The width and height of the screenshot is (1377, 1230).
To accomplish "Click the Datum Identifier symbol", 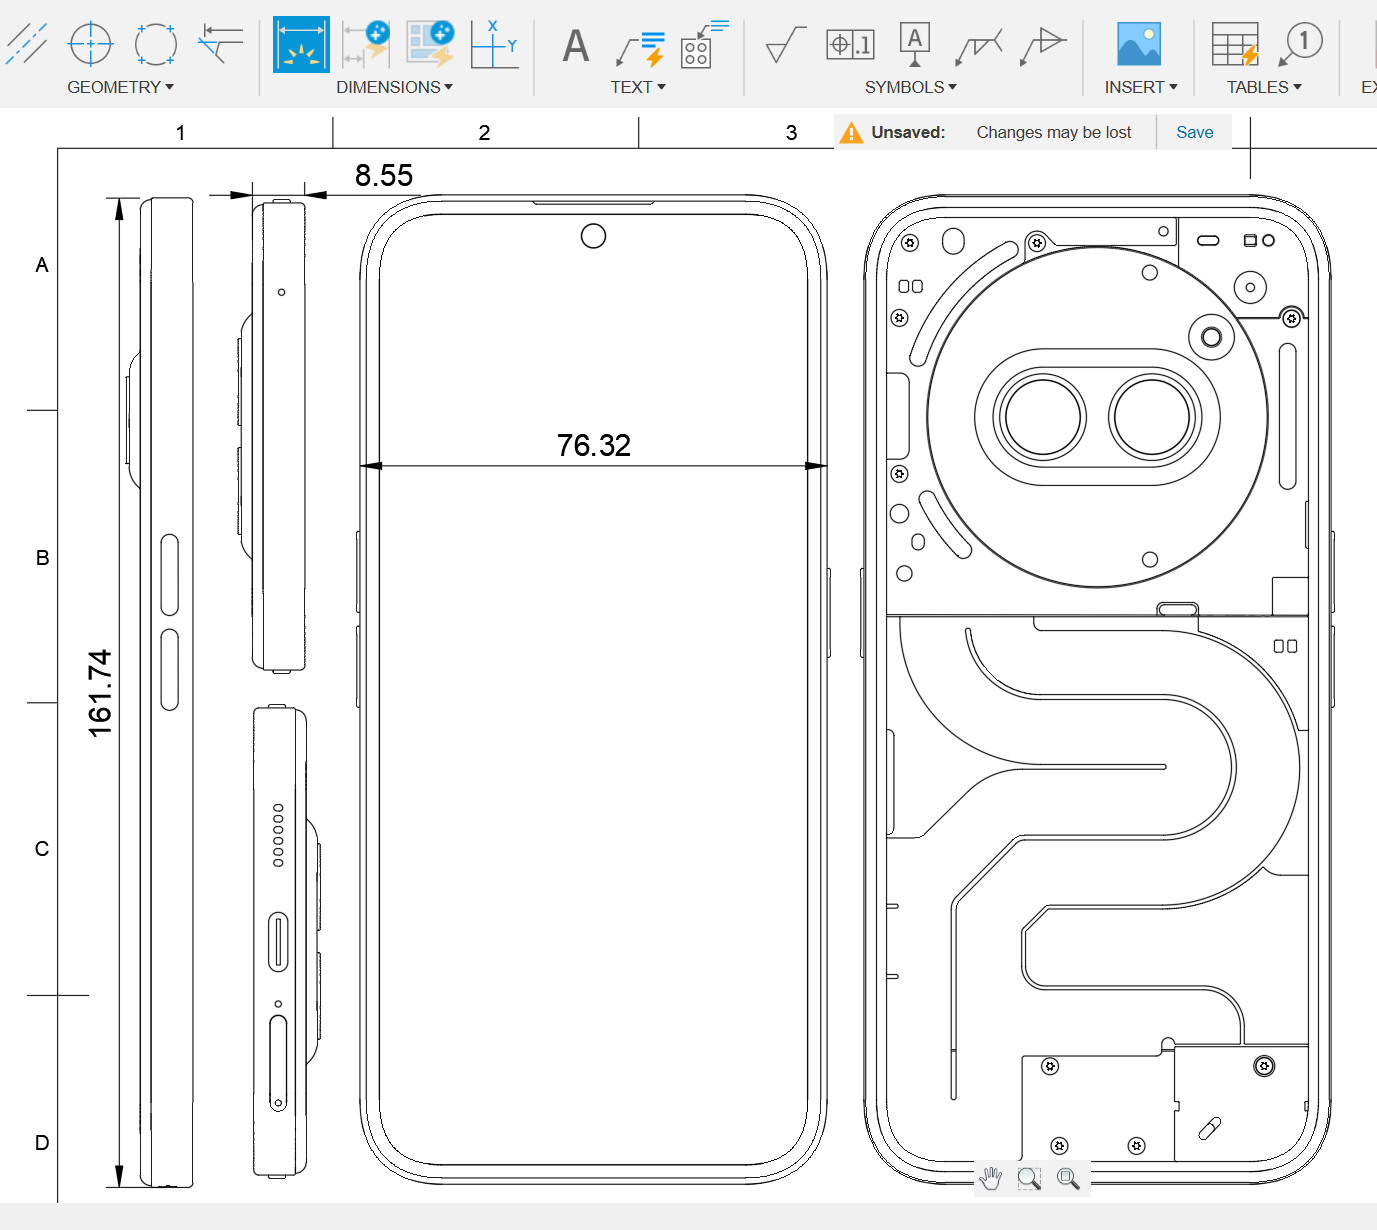I will [914, 45].
